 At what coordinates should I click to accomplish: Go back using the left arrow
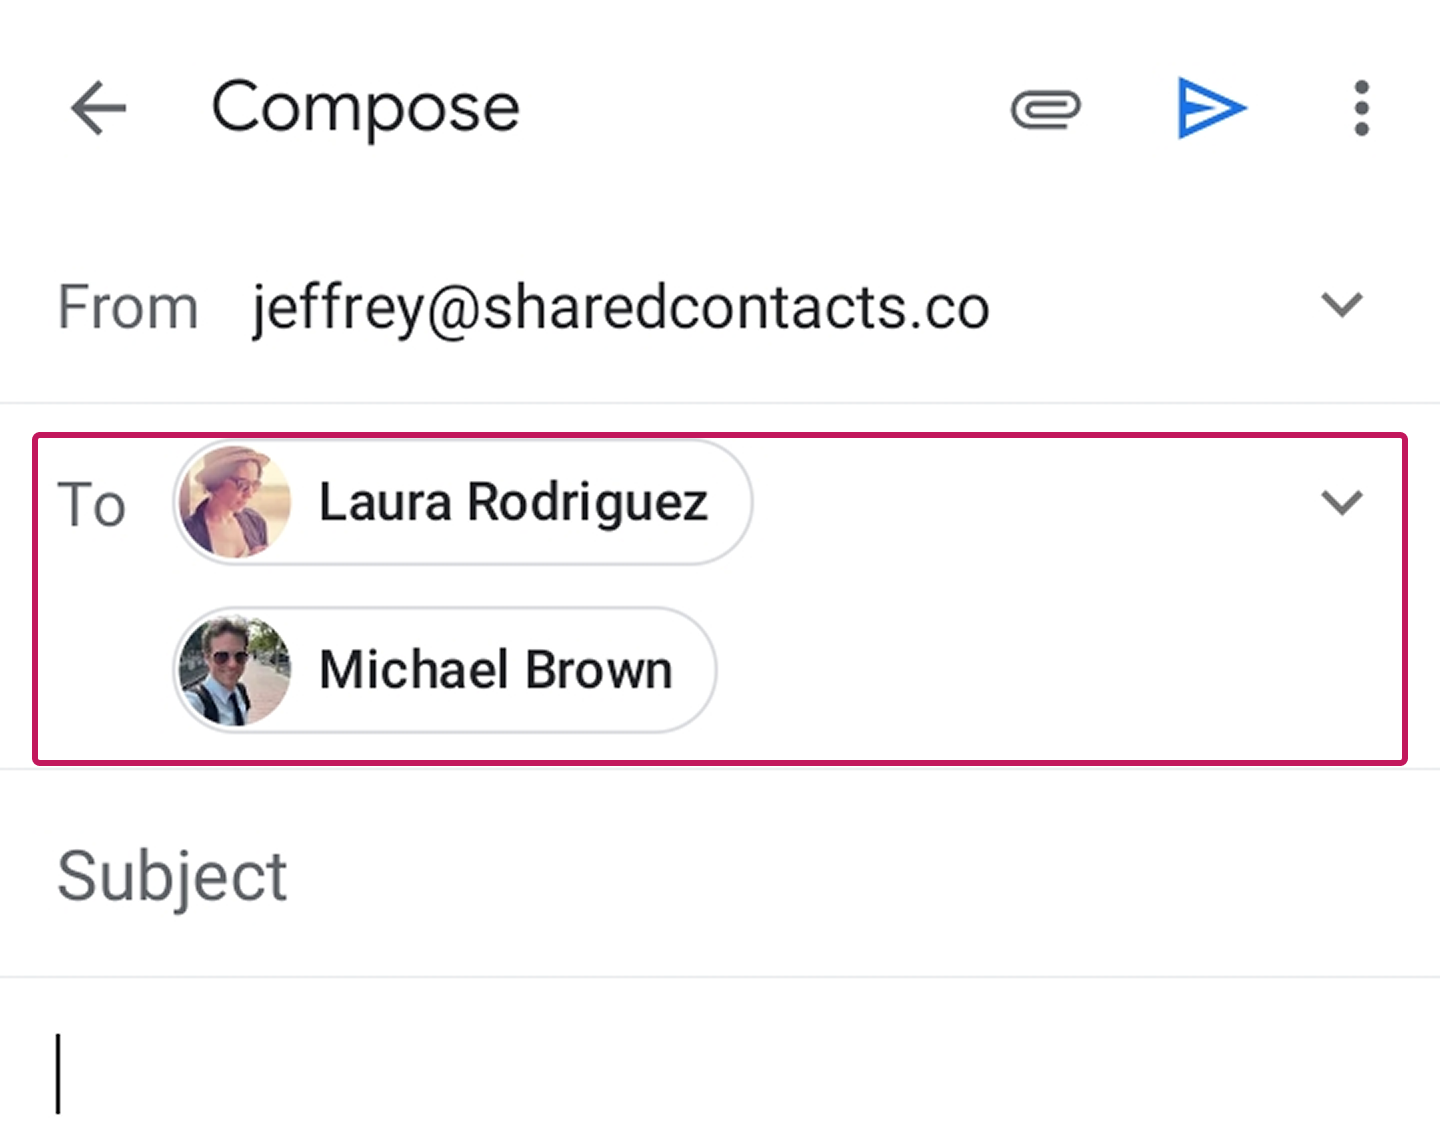click(x=98, y=108)
